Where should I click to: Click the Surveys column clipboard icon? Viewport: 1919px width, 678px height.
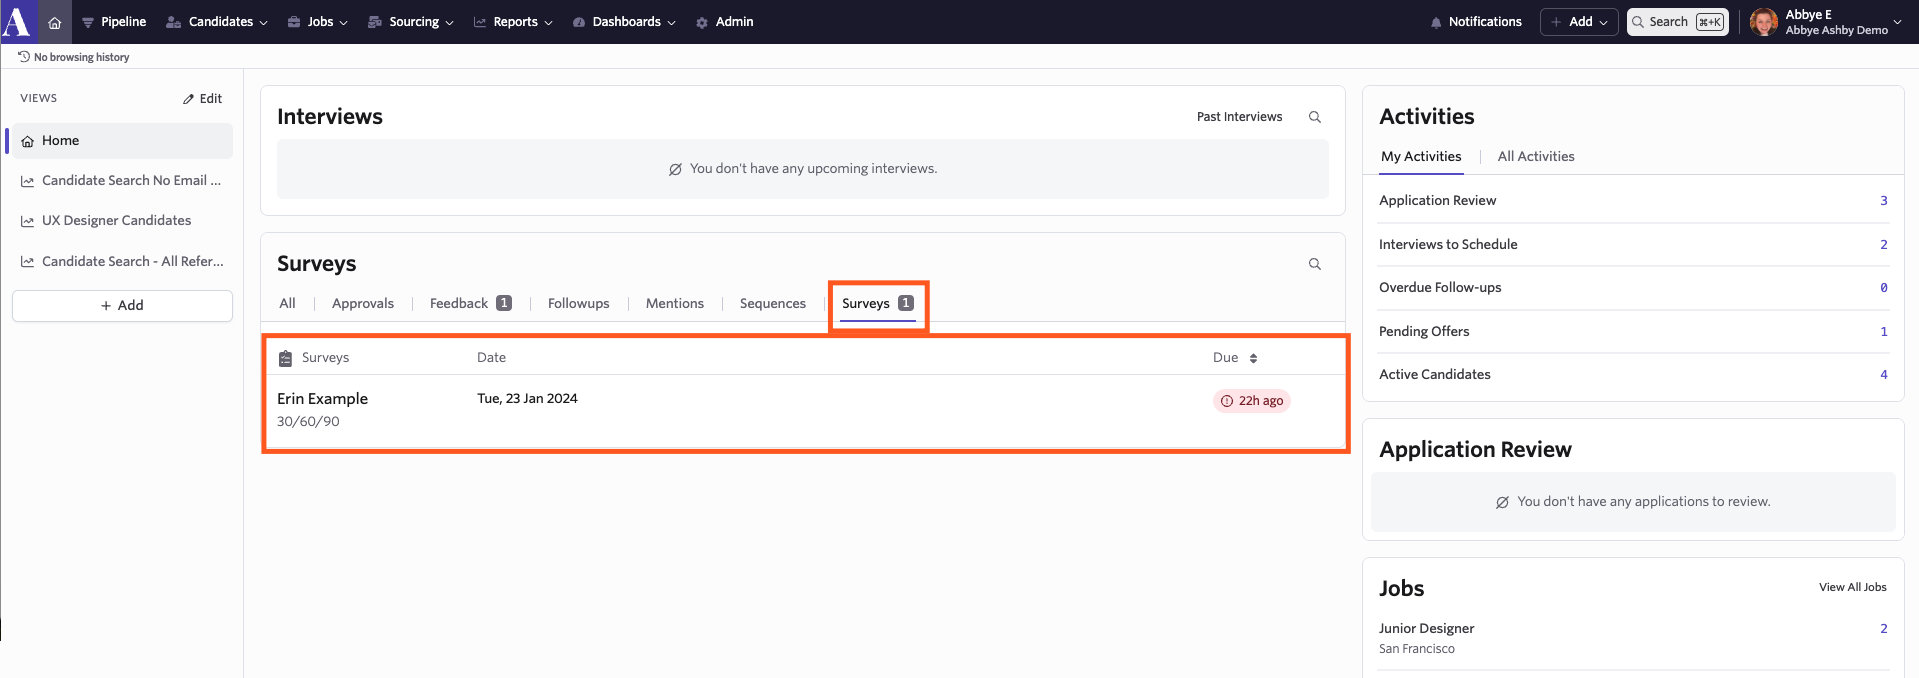coord(285,358)
